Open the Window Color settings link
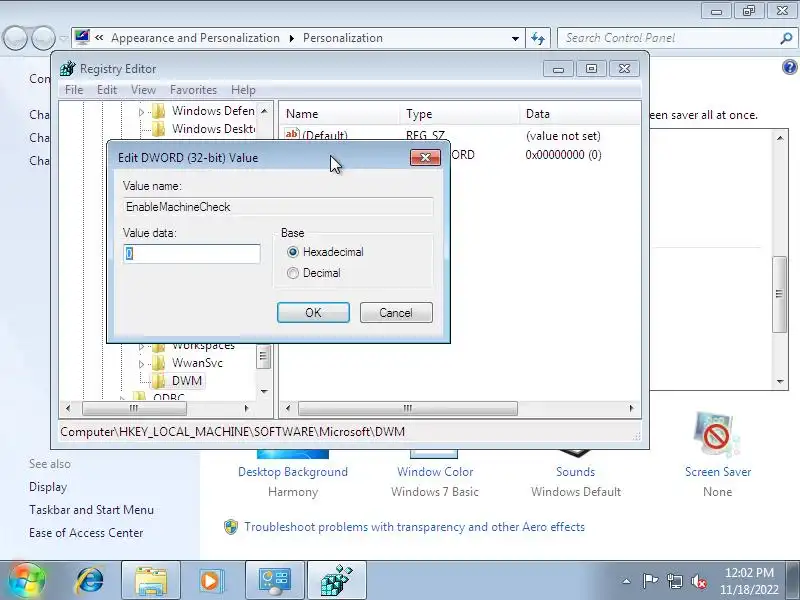The height and width of the screenshot is (600, 800). point(435,472)
